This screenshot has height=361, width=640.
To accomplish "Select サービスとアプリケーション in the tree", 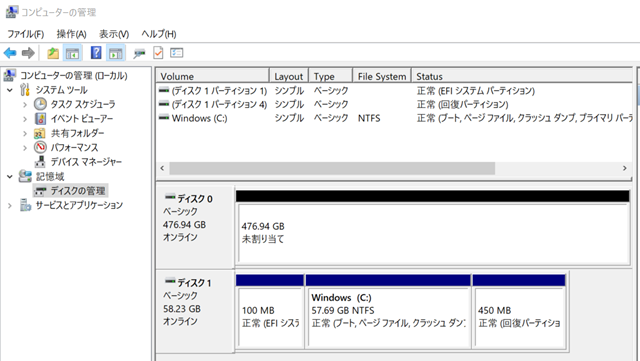I will 79,205.
